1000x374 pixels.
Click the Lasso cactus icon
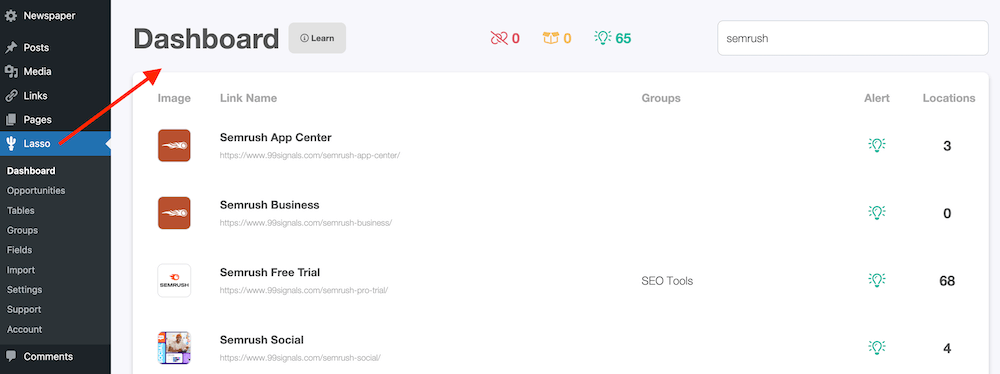[11, 144]
